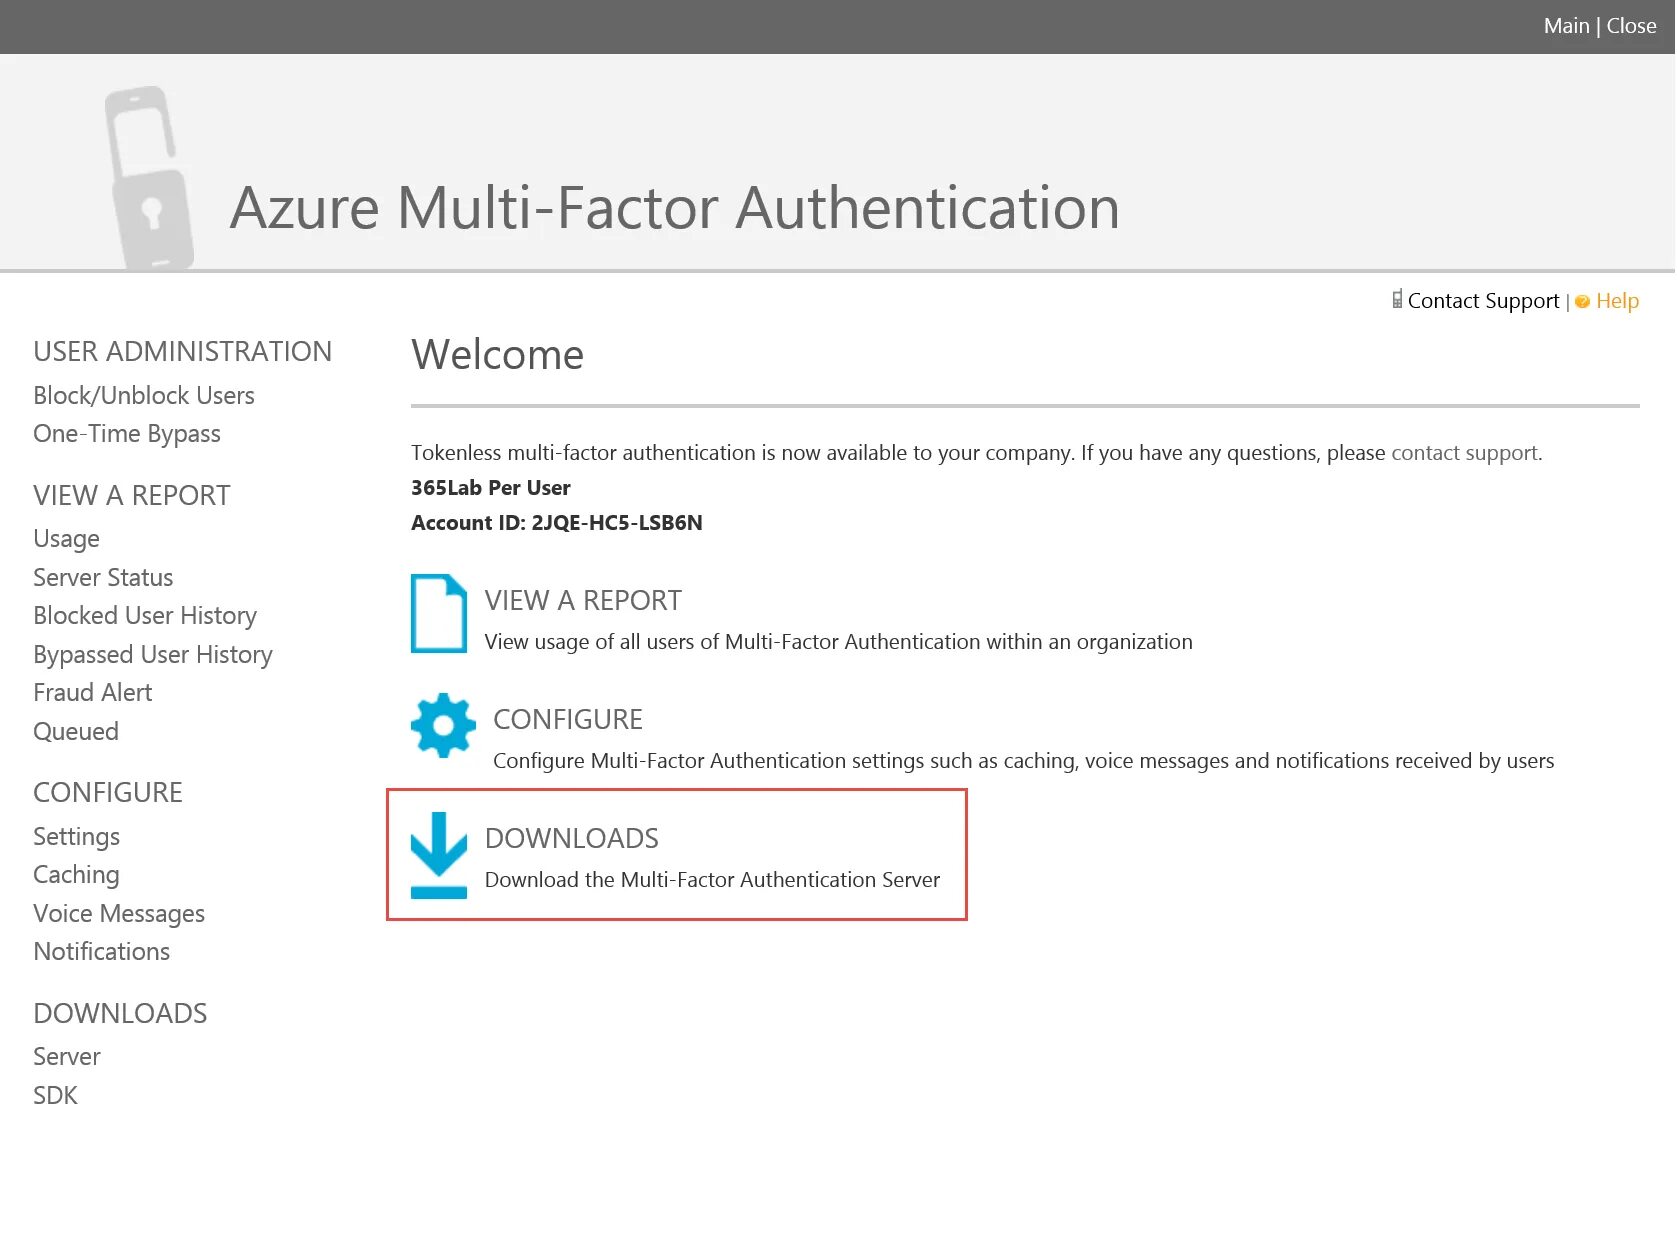
Task: Click the Downloads arrow icon
Action: click(439, 855)
